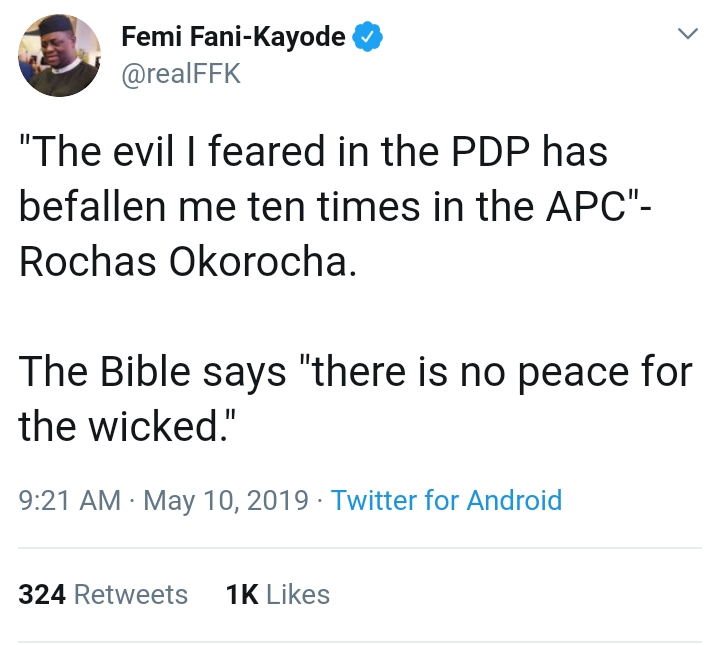Click the blue verified badge
The image size is (707, 645).
tap(367, 38)
